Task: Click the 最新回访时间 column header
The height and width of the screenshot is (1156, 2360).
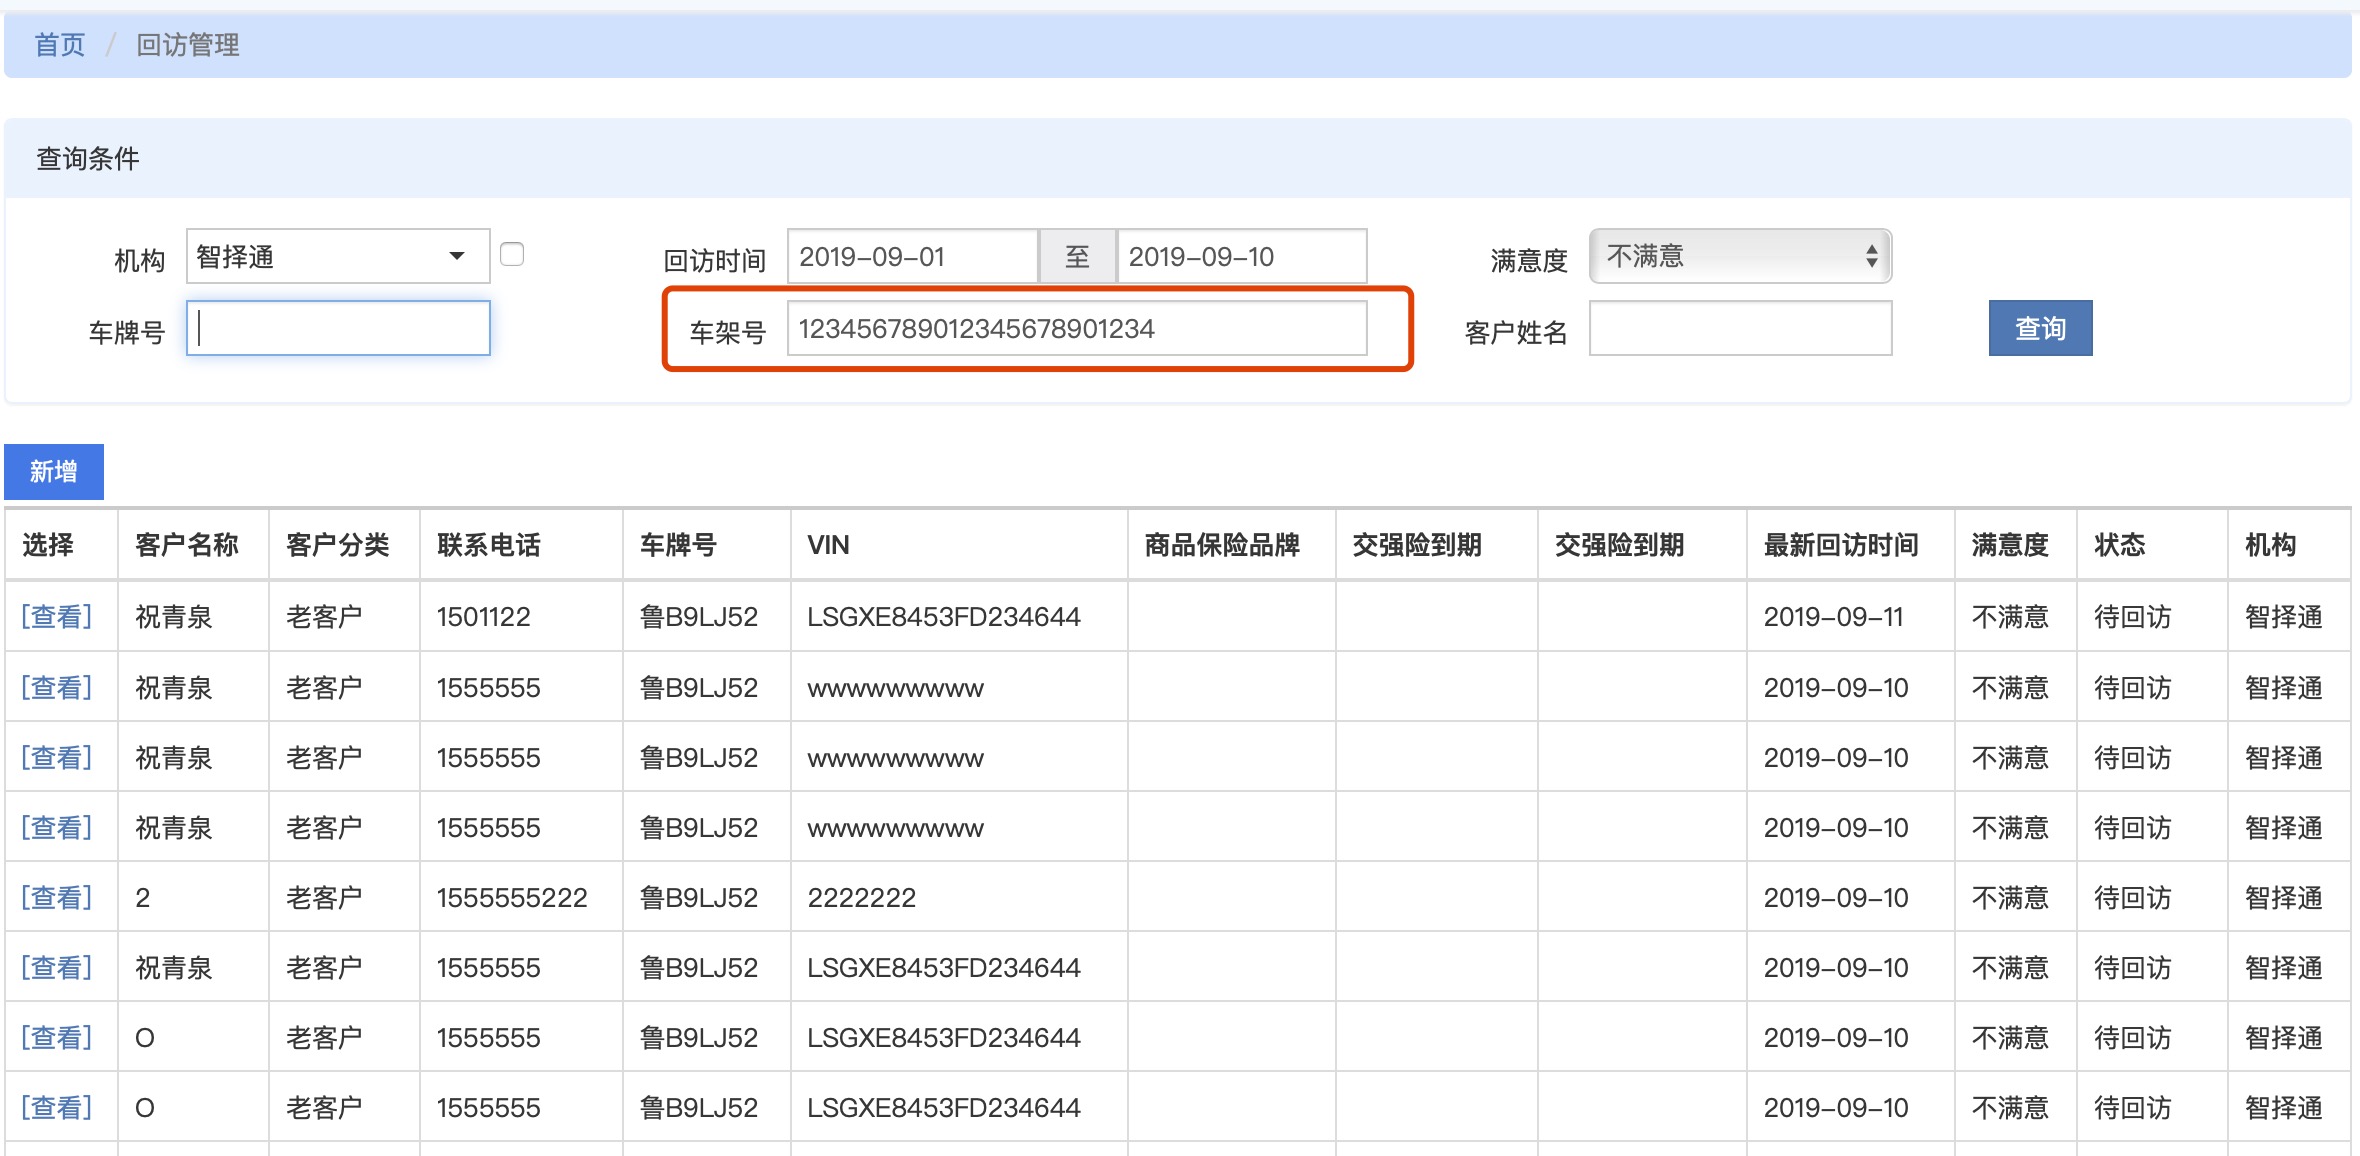Action: coord(1840,545)
